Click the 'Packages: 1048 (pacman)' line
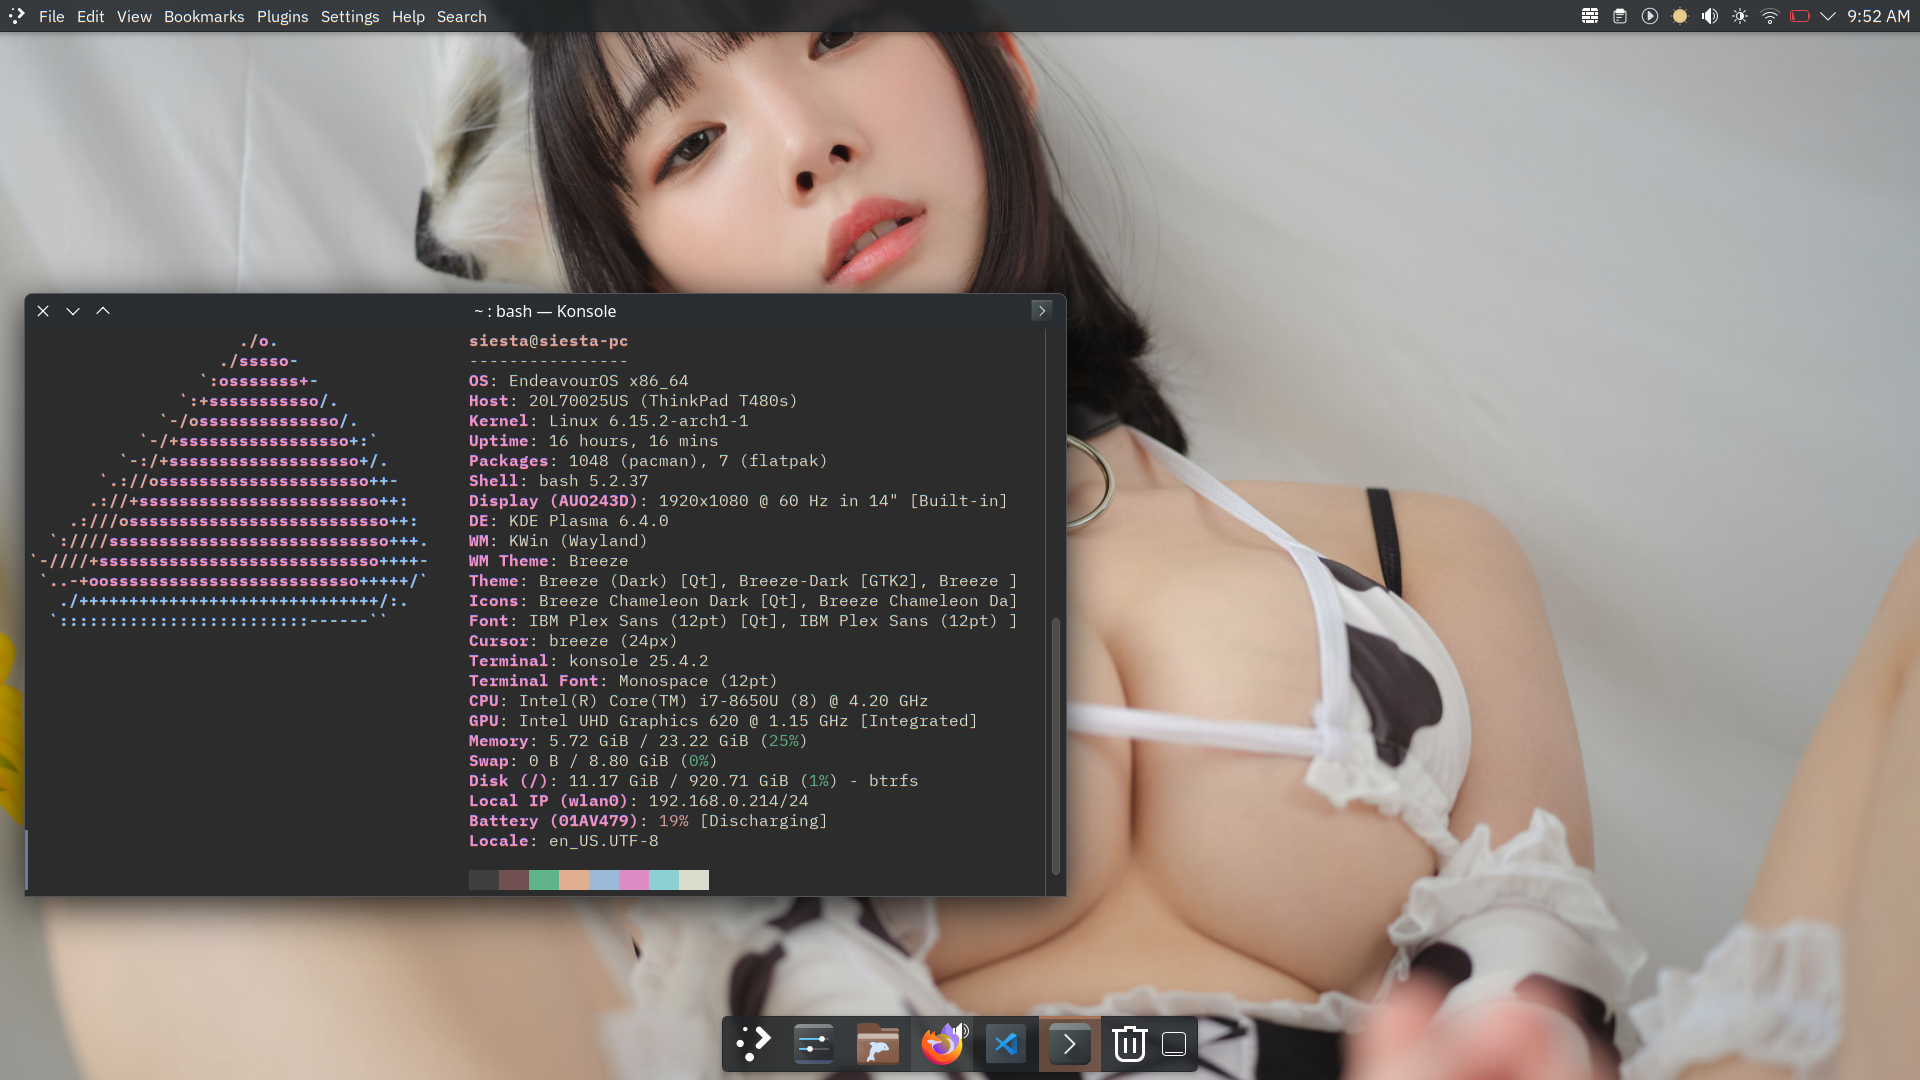 [x=648, y=461]
